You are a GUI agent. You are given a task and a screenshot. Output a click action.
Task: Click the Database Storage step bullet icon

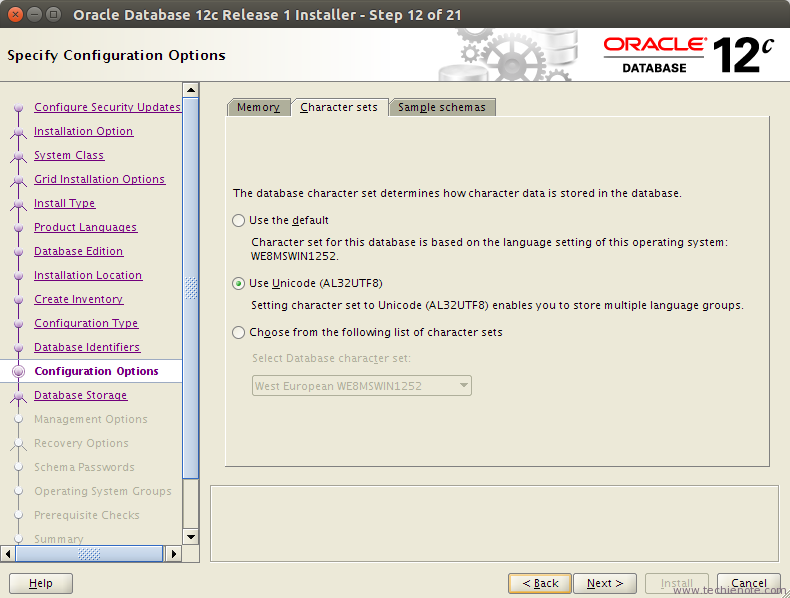click(x=19, y=395)
